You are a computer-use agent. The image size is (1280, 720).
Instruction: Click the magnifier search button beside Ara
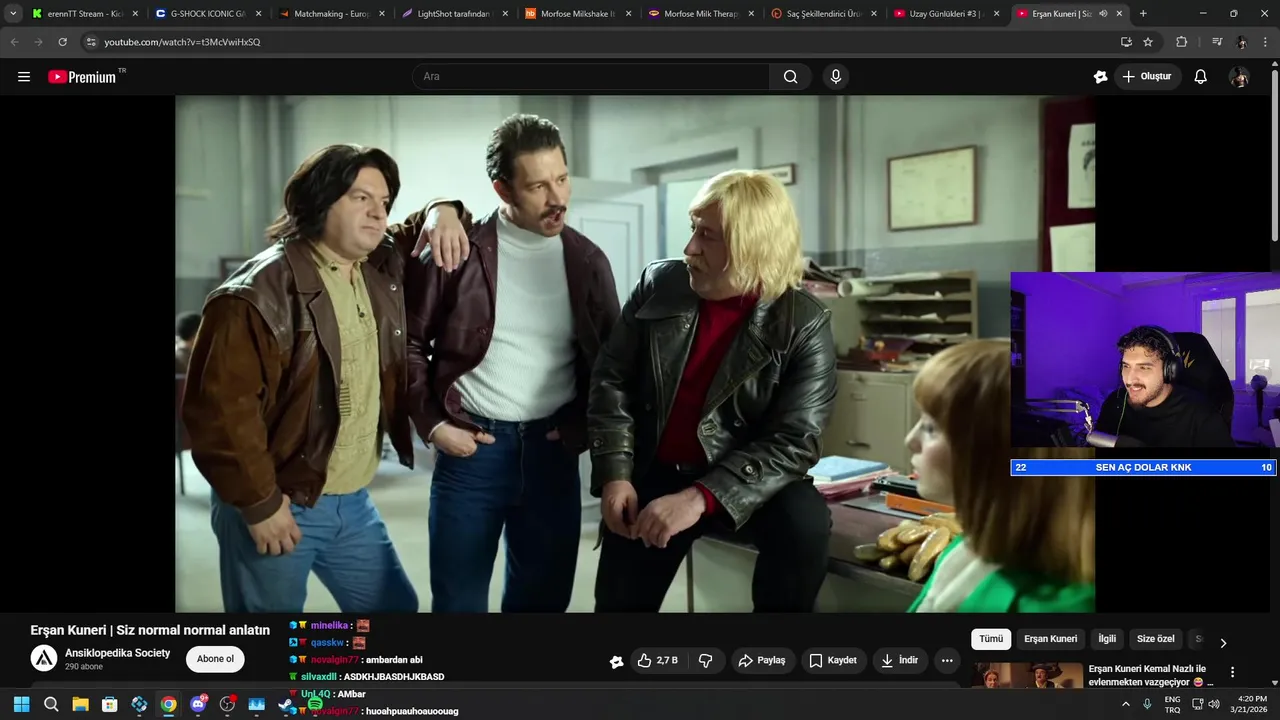click(790, 77)
